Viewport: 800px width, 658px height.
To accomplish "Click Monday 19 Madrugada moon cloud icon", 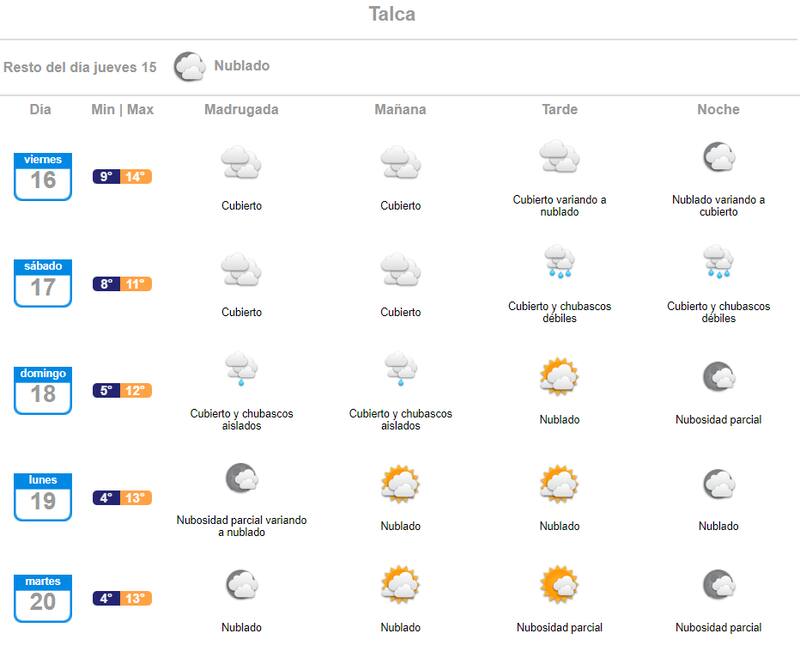I will [x=241, y=477].
